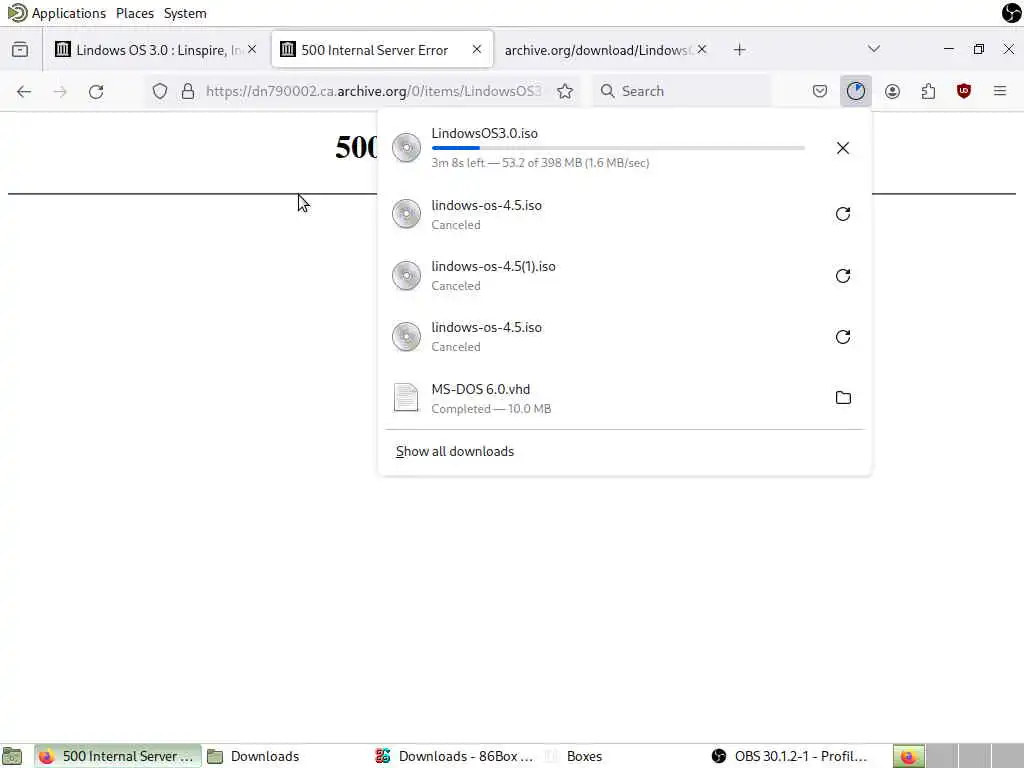Click the OBS icon in the top panel
This screenshot has height=768, width=1024.
click(1012, 13)
